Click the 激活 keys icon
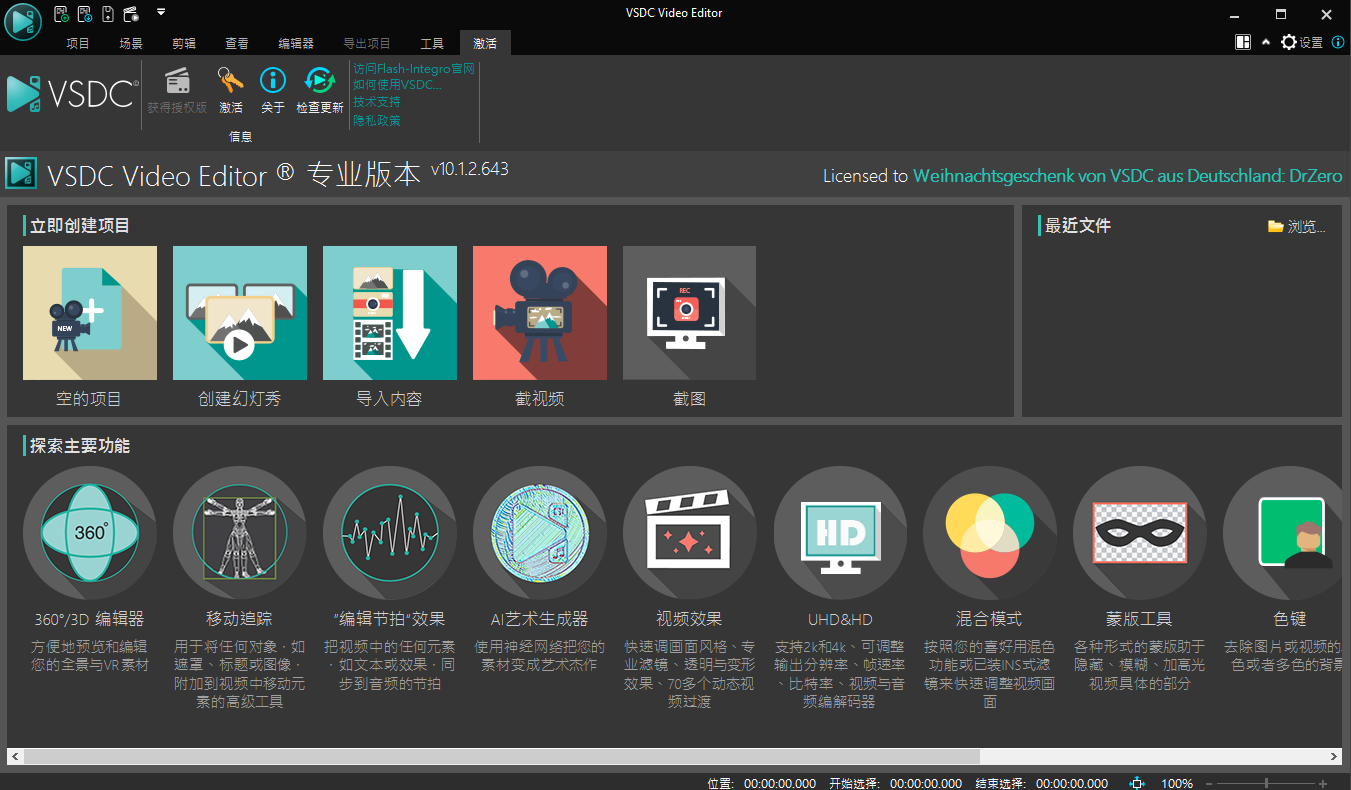Image resolution: width=1351 pixels, height=790 pixels. [231, 81]
